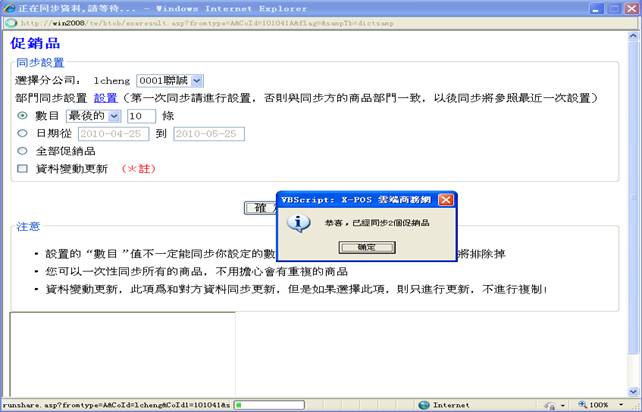Image resolution: width=642 pixels, height=412 pixels.
Task: Click the end date field 2010-05-25
Action: click(x=208, y=134)
